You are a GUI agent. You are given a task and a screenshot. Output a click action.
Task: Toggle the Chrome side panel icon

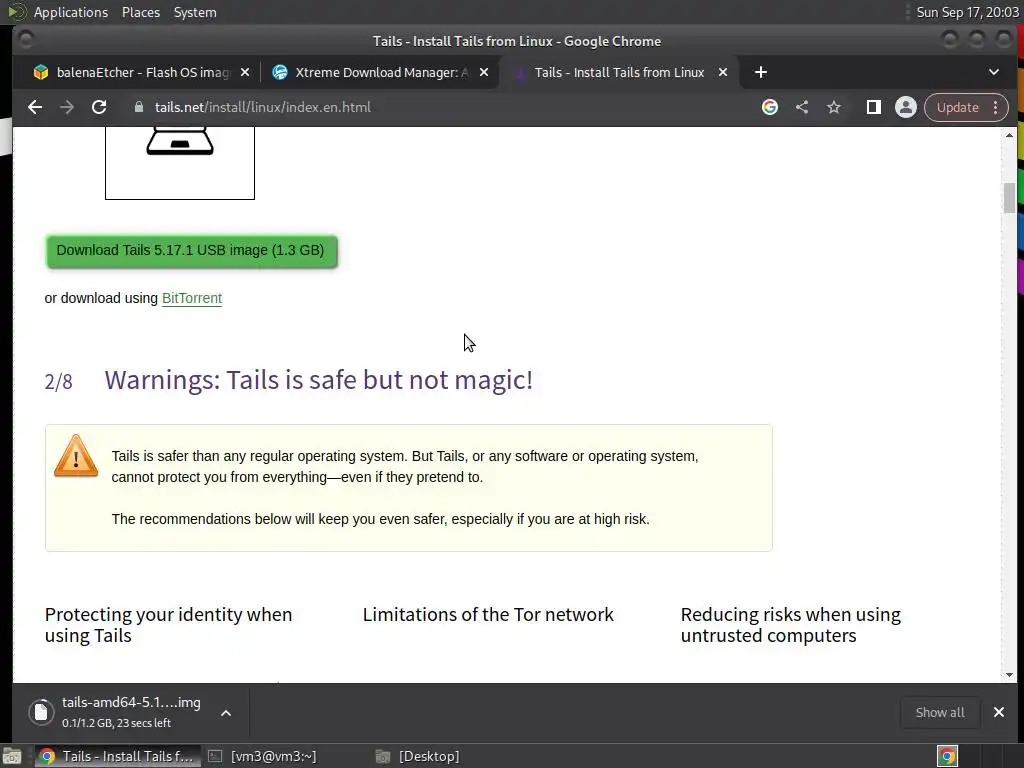tap(874, 107)
